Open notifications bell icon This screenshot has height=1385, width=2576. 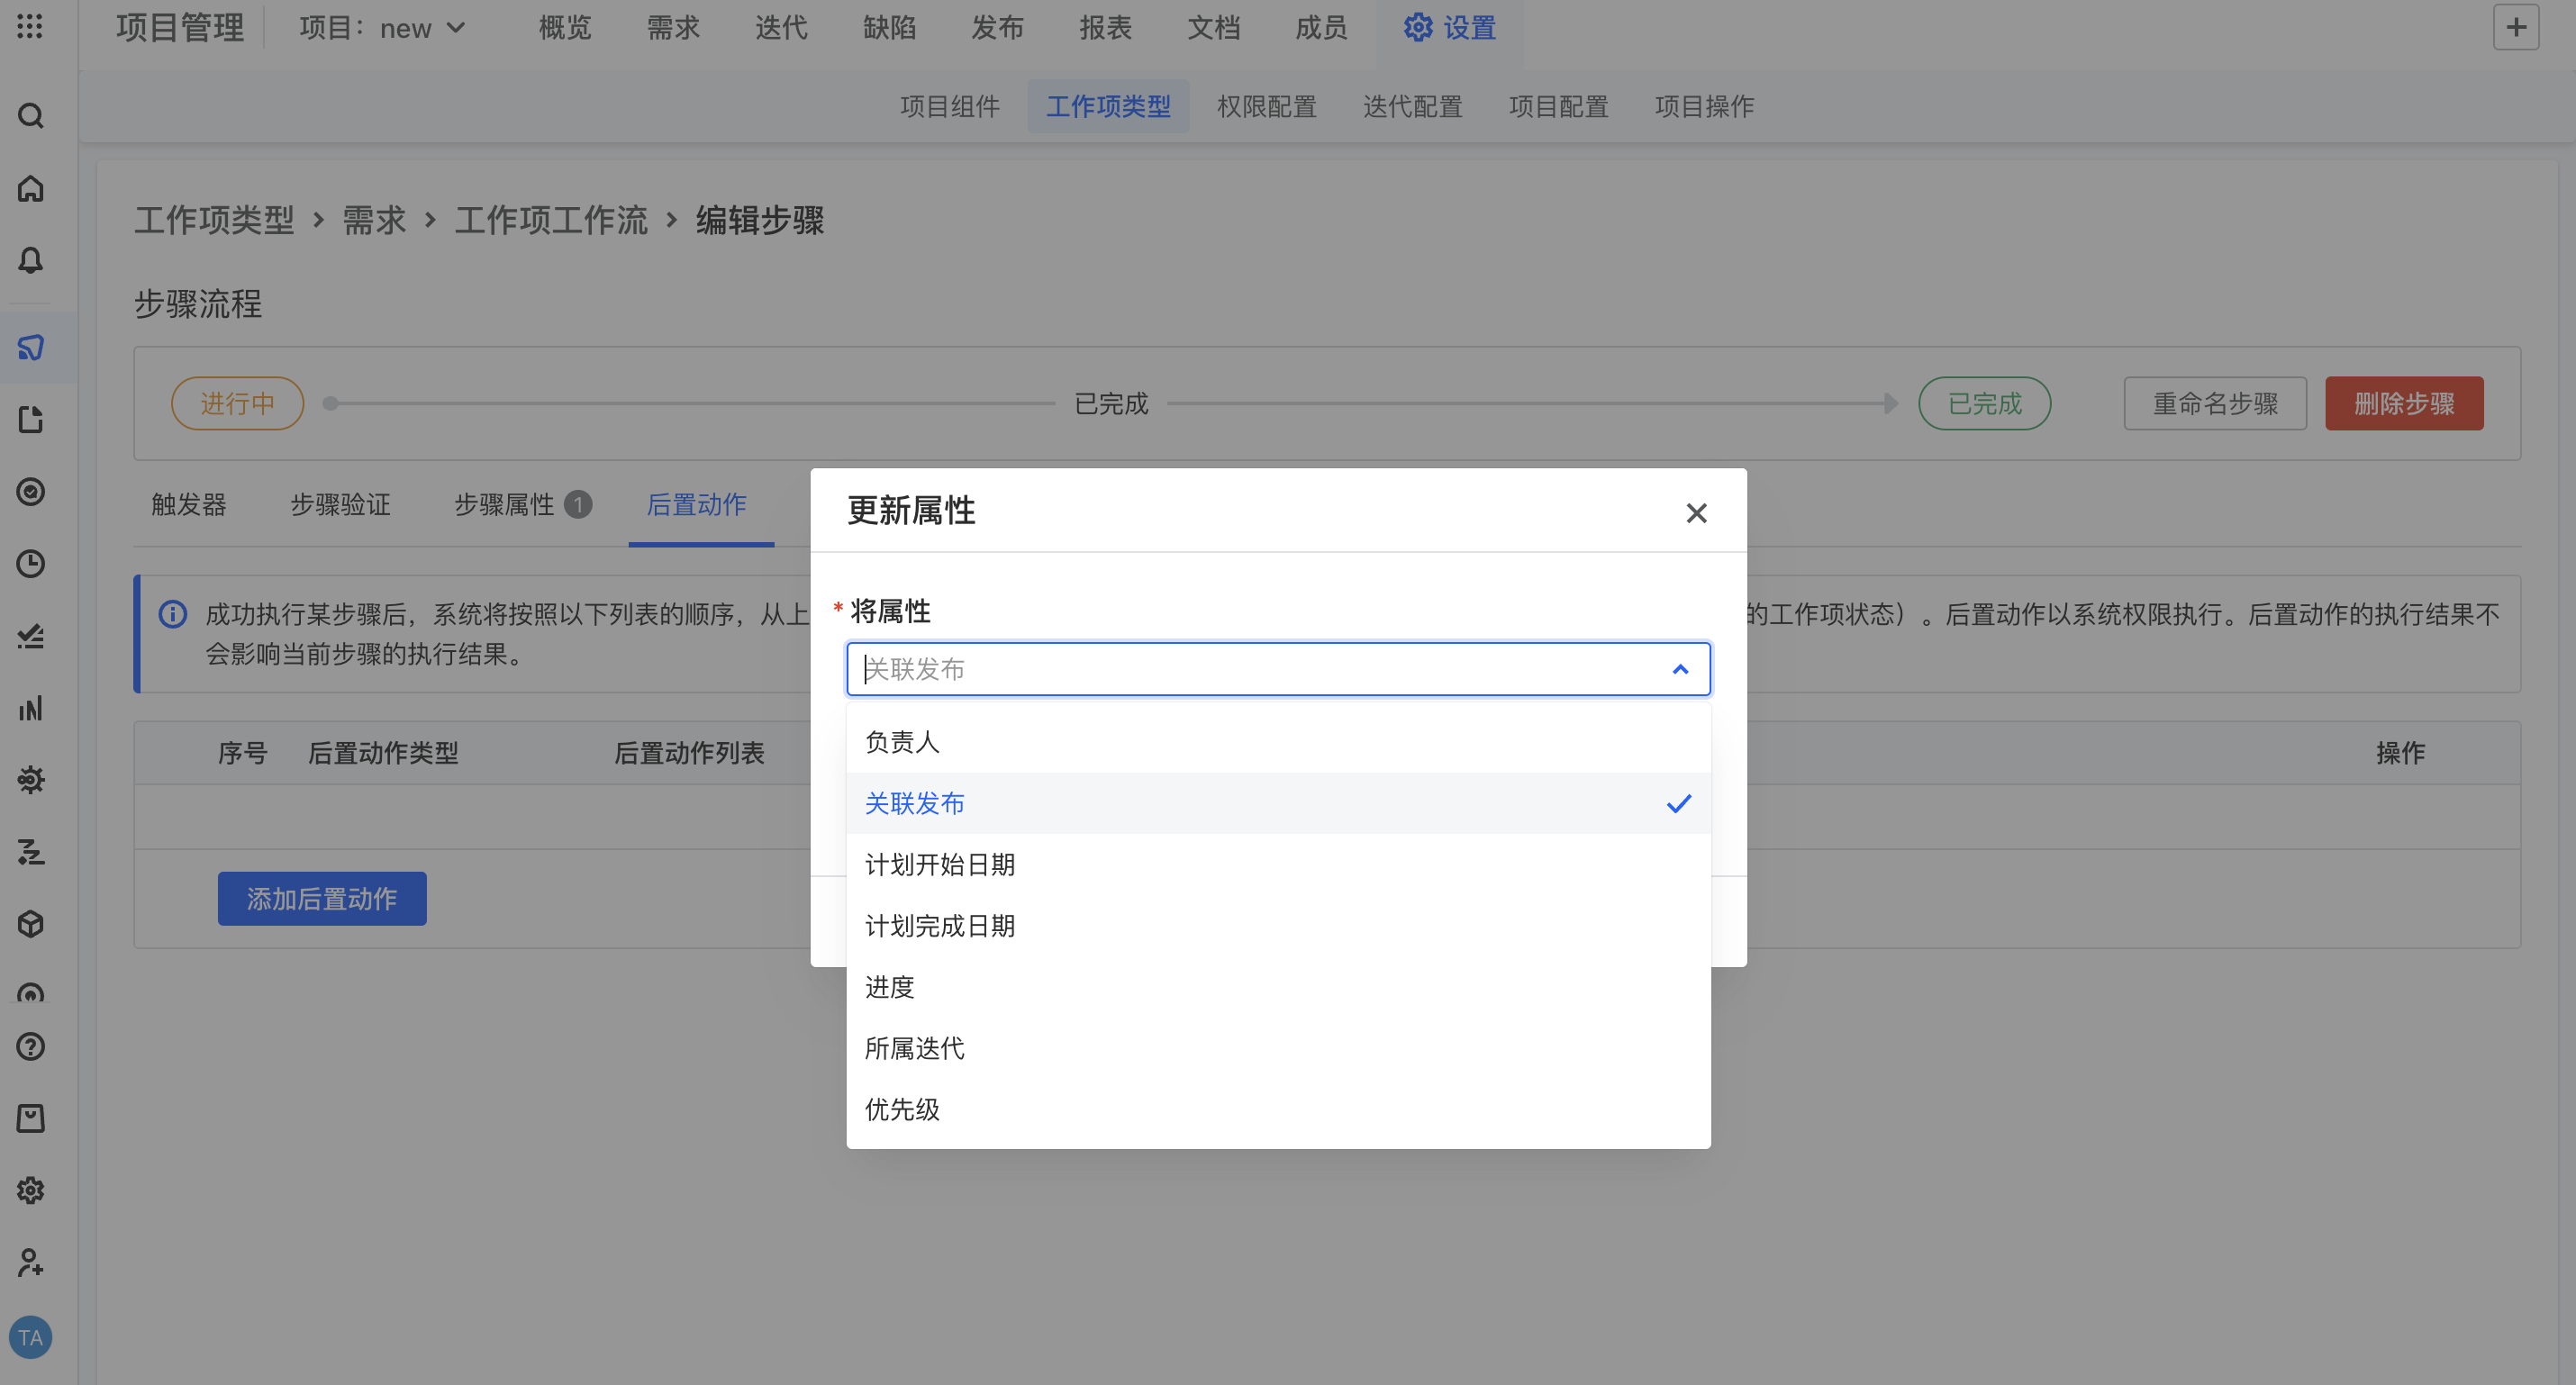(31, 260)
